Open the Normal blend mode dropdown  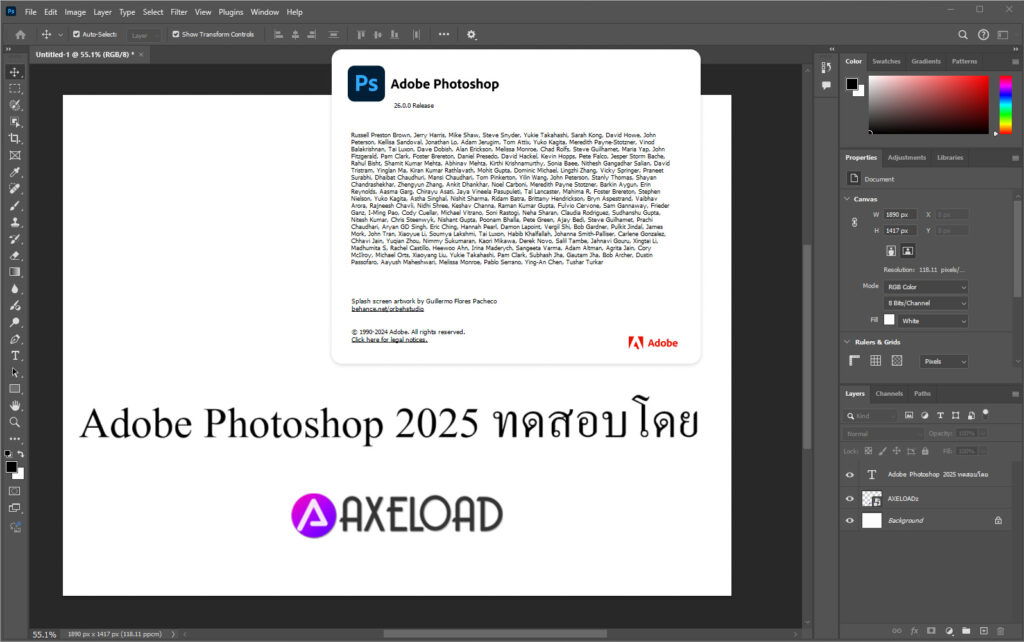(x=882, y=434)
